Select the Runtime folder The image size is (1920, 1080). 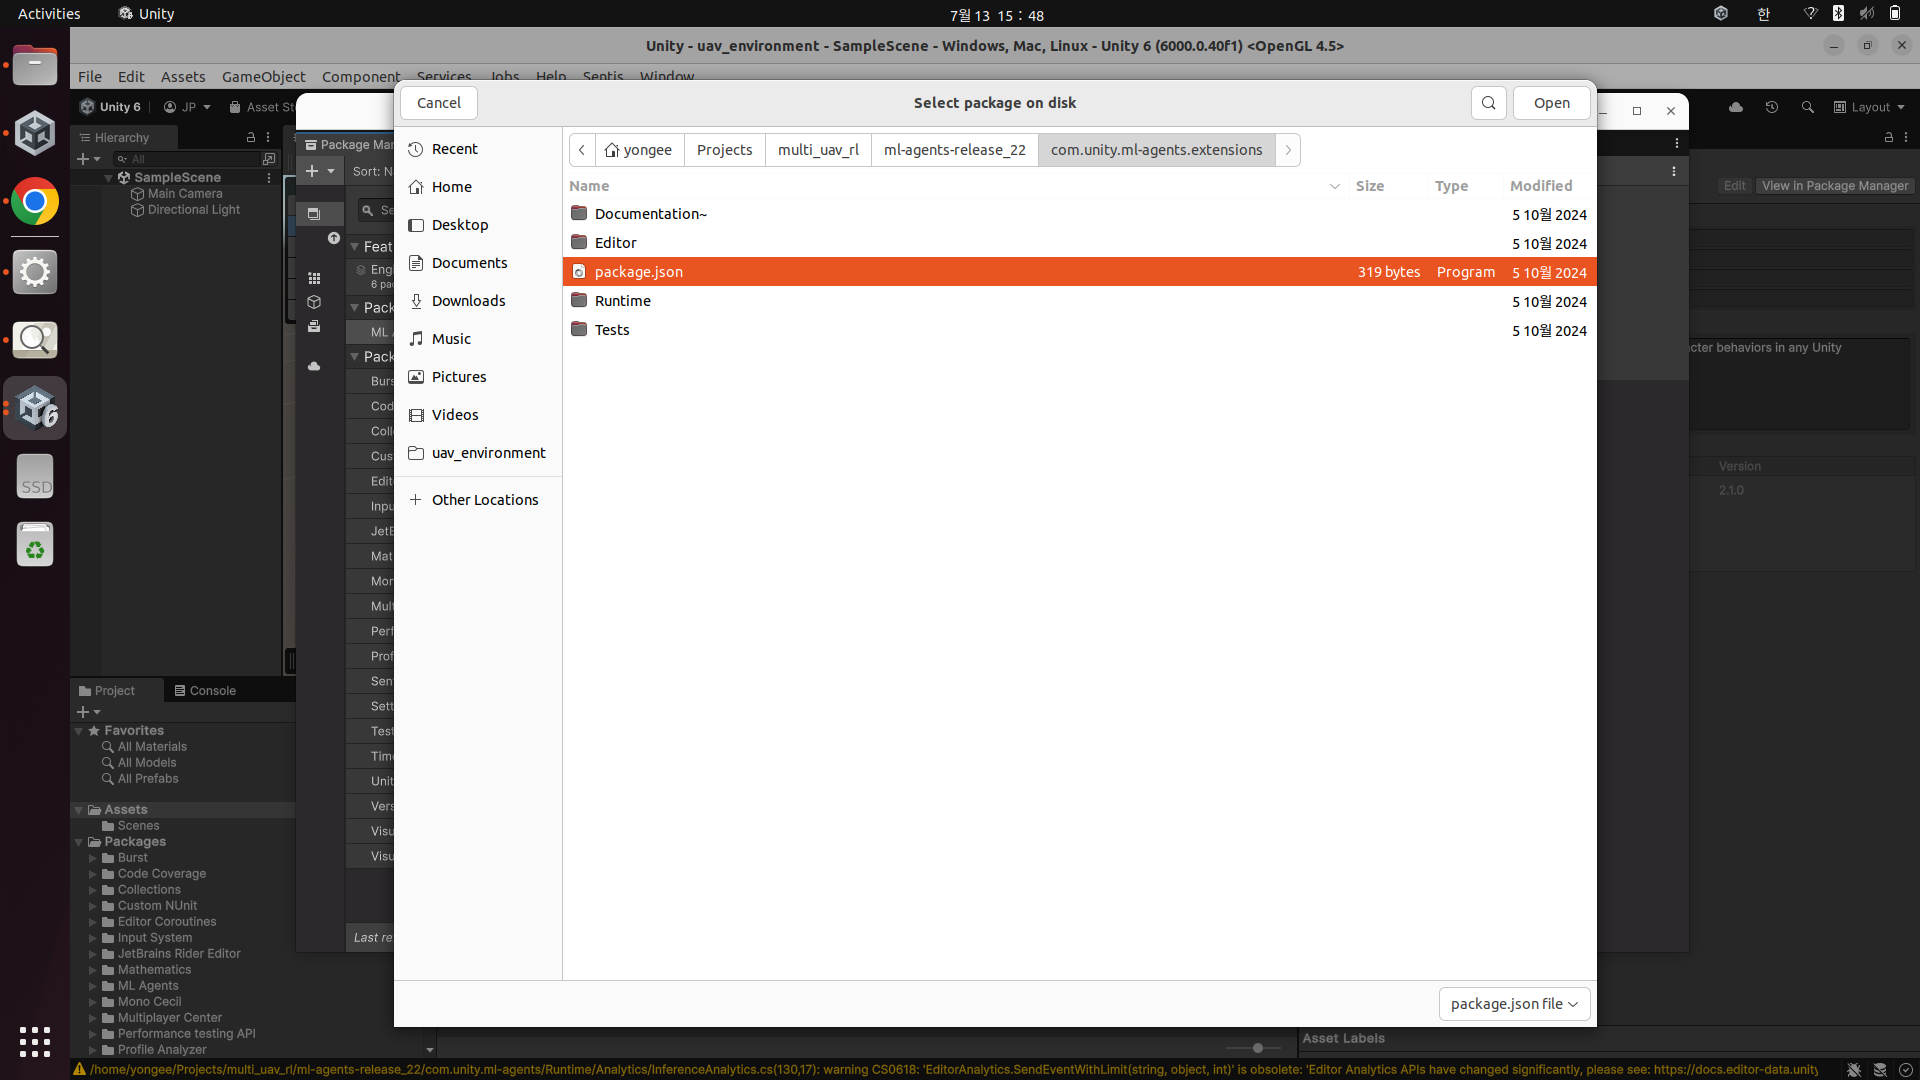(622, 301)
